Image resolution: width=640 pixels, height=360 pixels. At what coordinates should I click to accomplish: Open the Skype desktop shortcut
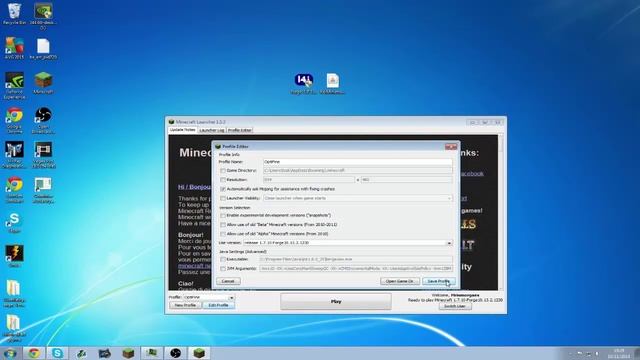click(14, 223)
